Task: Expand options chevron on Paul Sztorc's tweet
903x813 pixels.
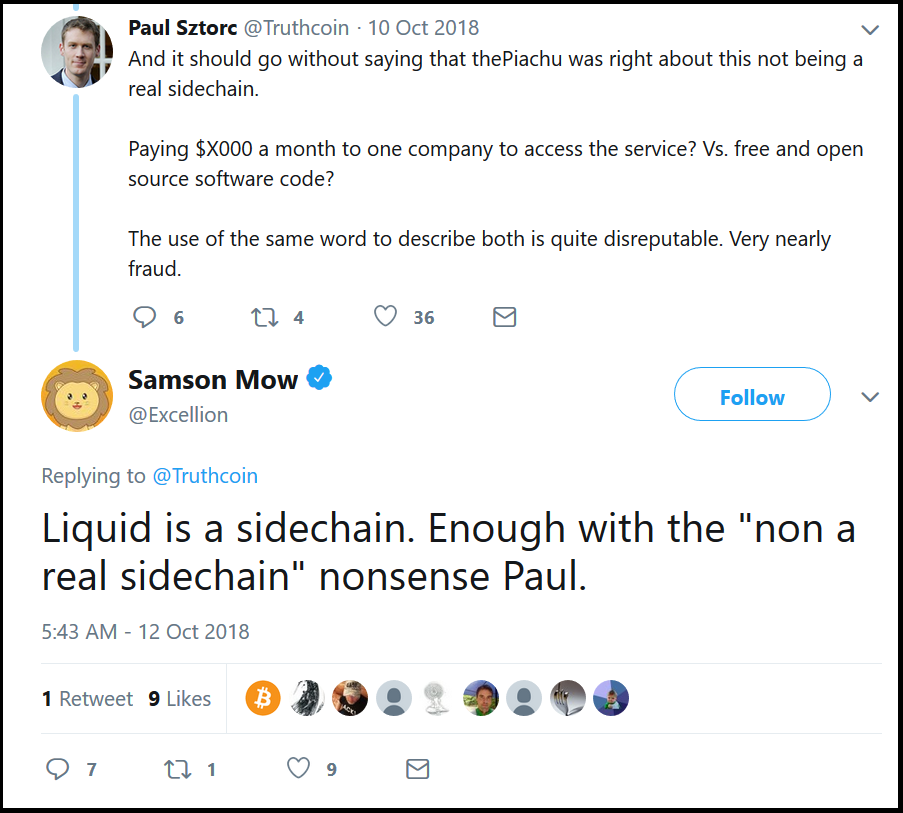Action: tap(870, 30)
